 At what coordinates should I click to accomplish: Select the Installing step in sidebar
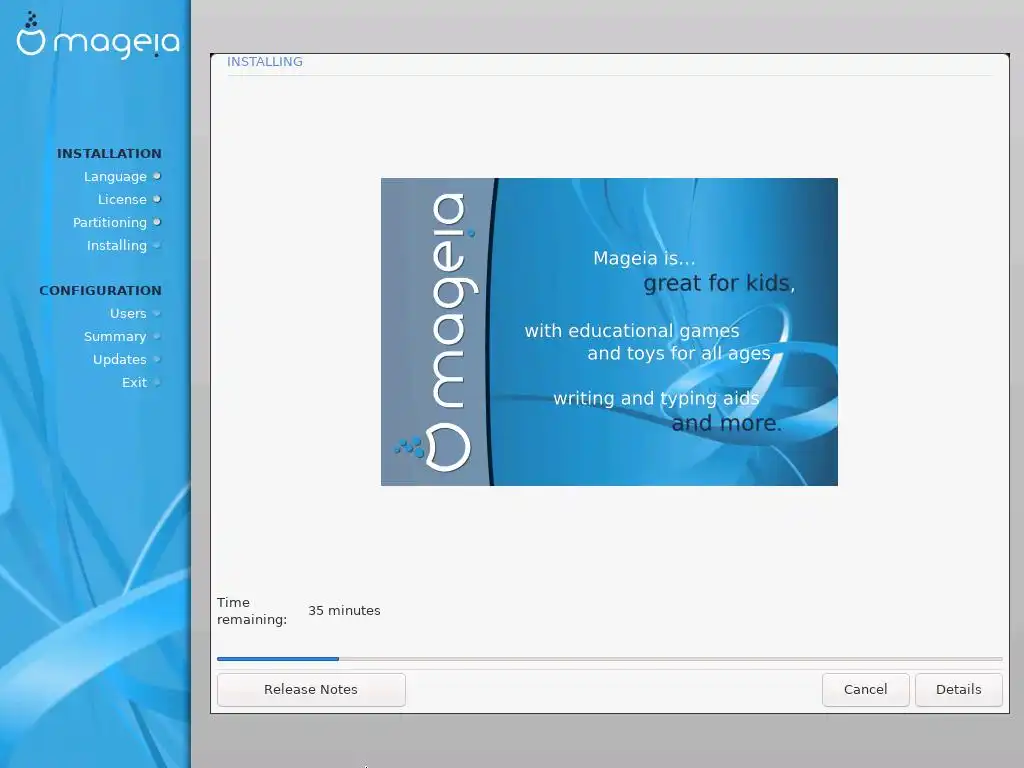click(117, 246)
